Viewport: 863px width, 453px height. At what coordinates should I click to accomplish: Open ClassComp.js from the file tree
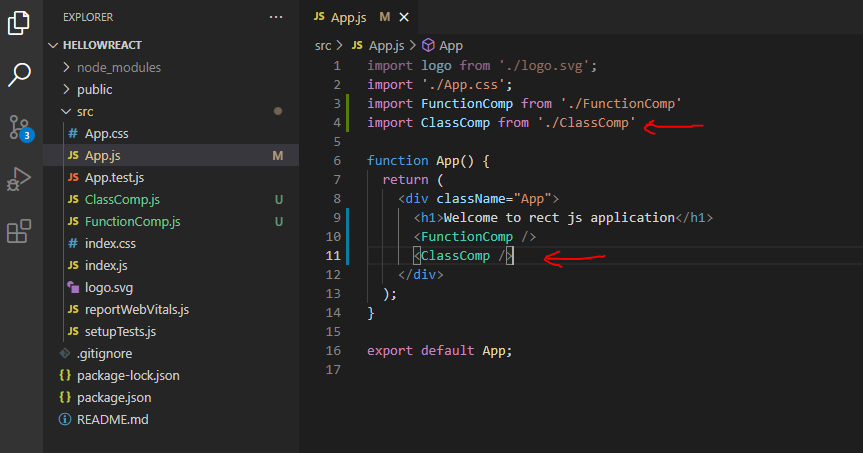122,199
